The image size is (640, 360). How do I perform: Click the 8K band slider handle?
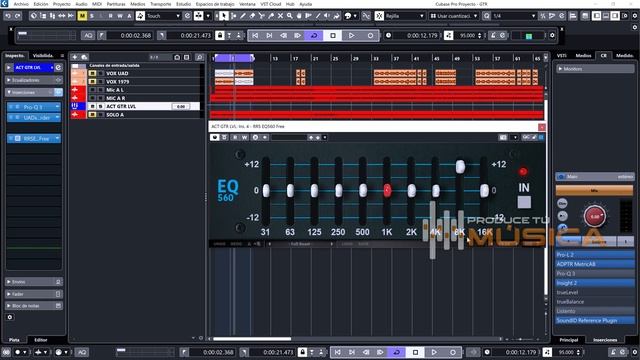tap(460, 166)
